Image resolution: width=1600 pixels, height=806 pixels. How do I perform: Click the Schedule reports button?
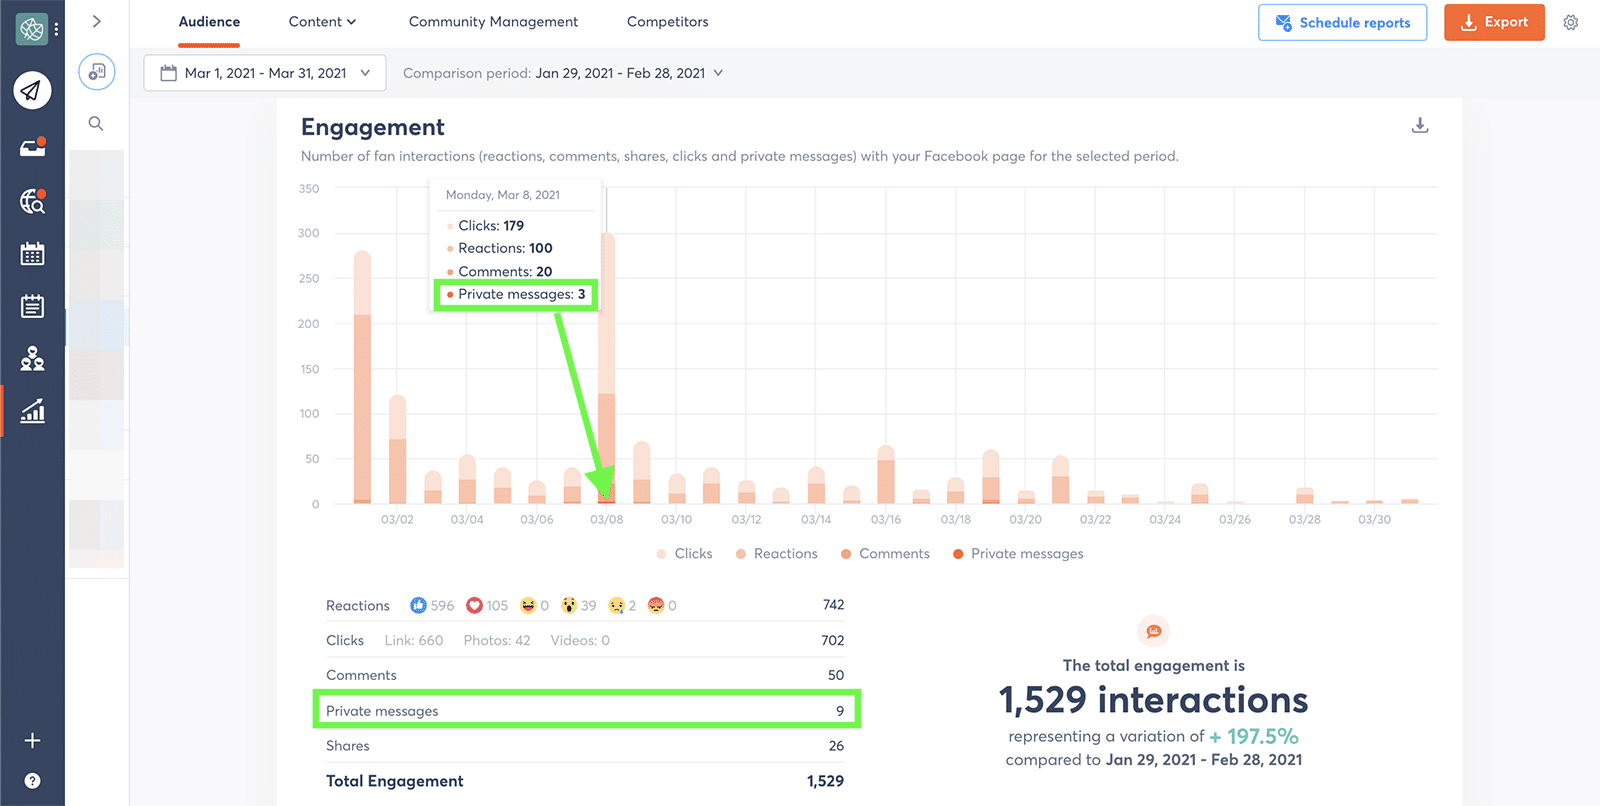click(1342, 22)
